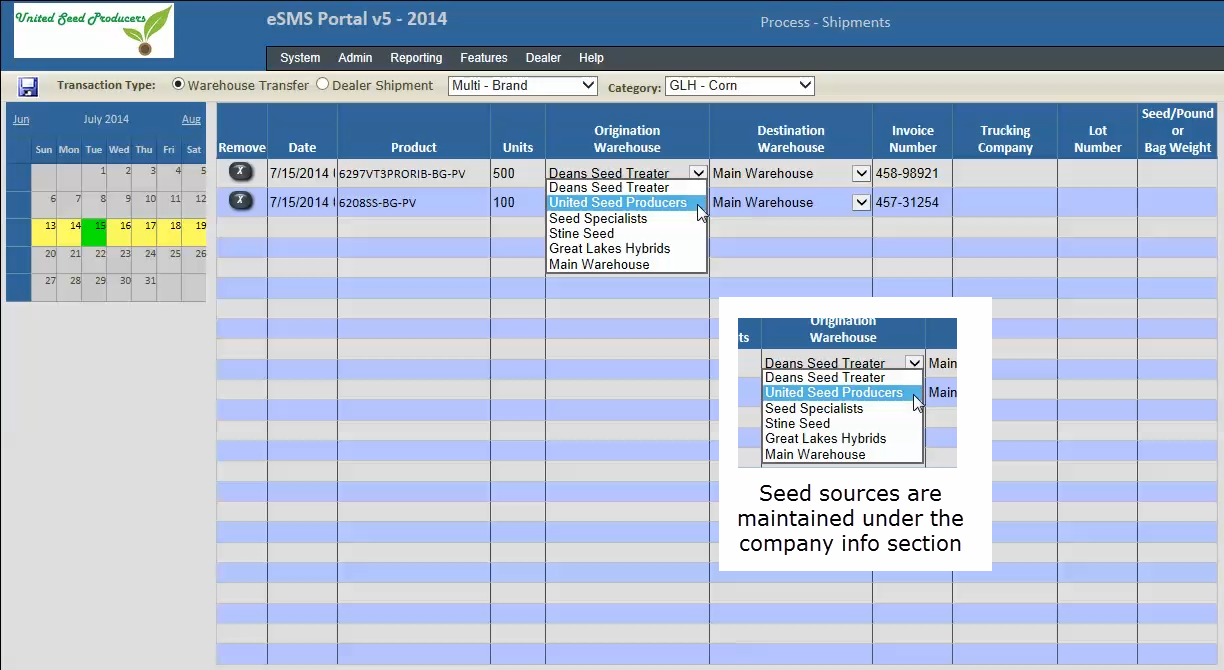Click the product field 6208SS-BG-PV
The height and width of the screenshot is (670, 1224).
coord(414,202)
